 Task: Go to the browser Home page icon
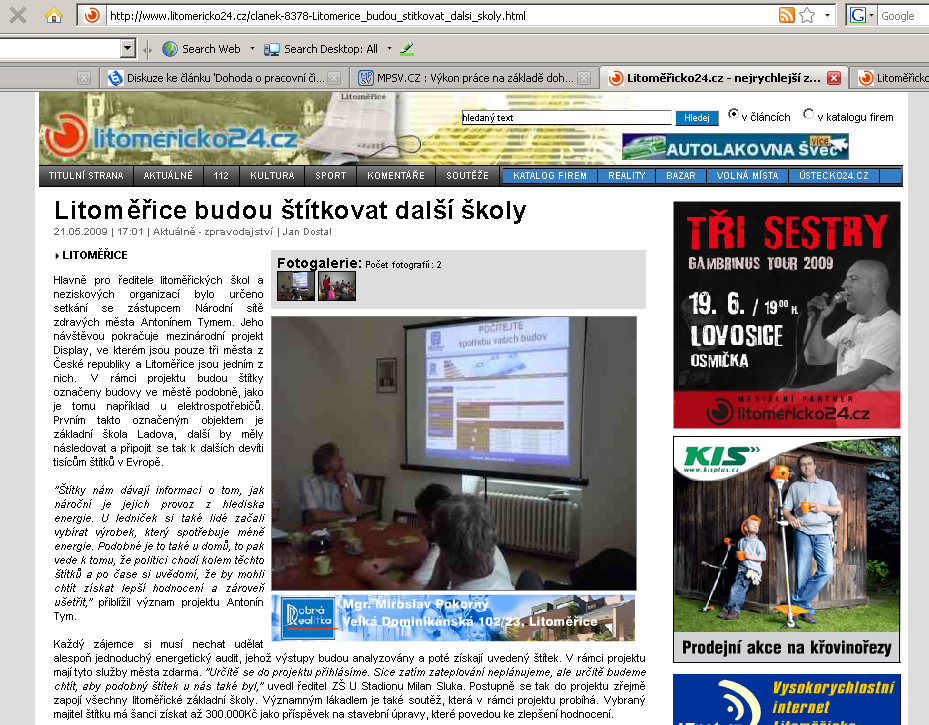pyautogui.click(x=54, y=15)
